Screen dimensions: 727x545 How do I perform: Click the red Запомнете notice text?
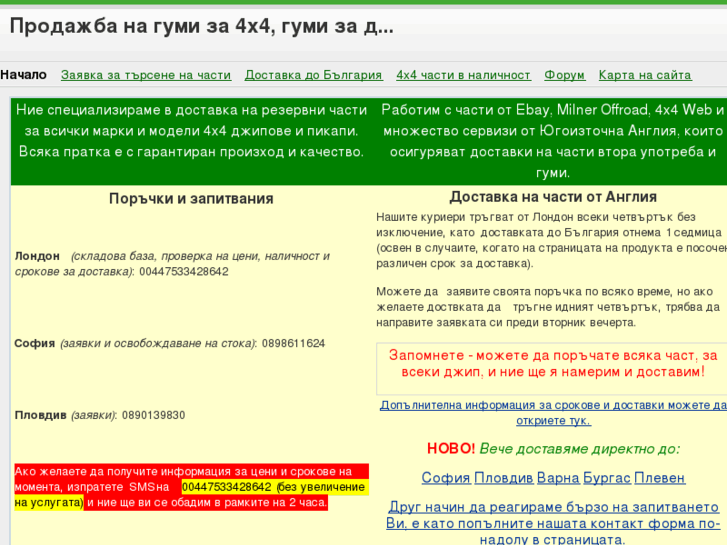click(x=553, y=363)
